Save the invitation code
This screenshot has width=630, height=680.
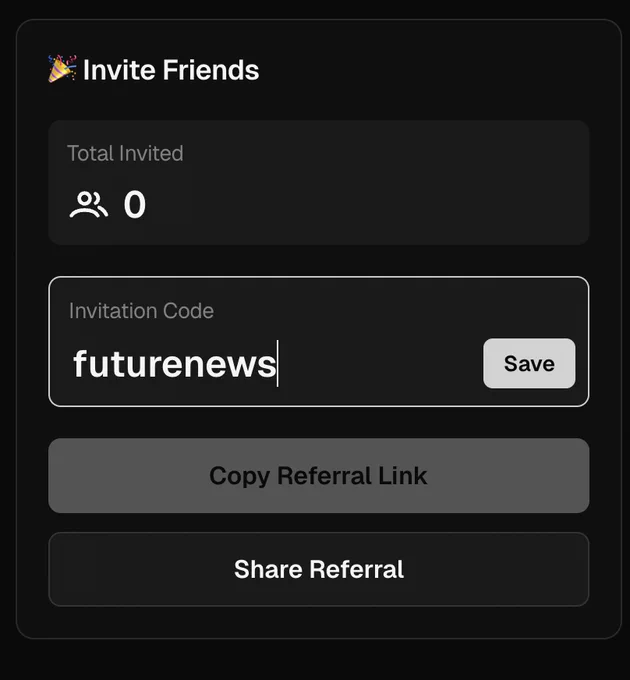(529, 363)
